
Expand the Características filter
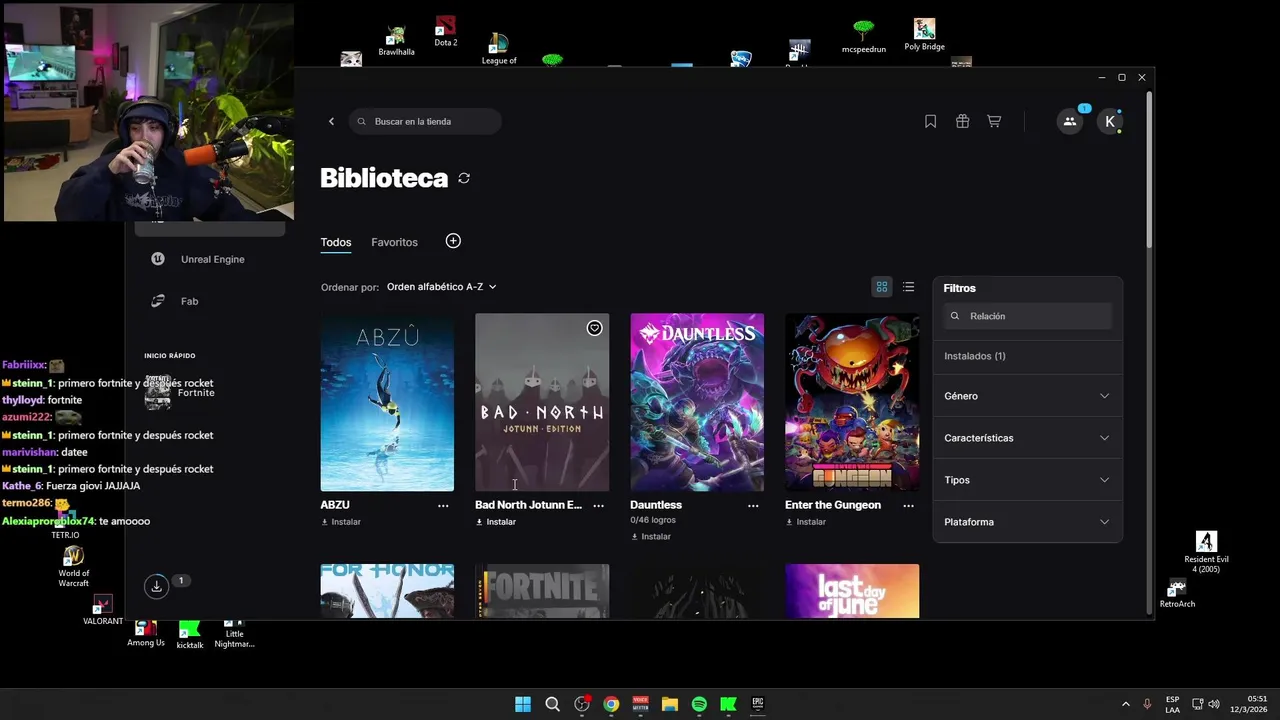click(x=1027, y=438)
